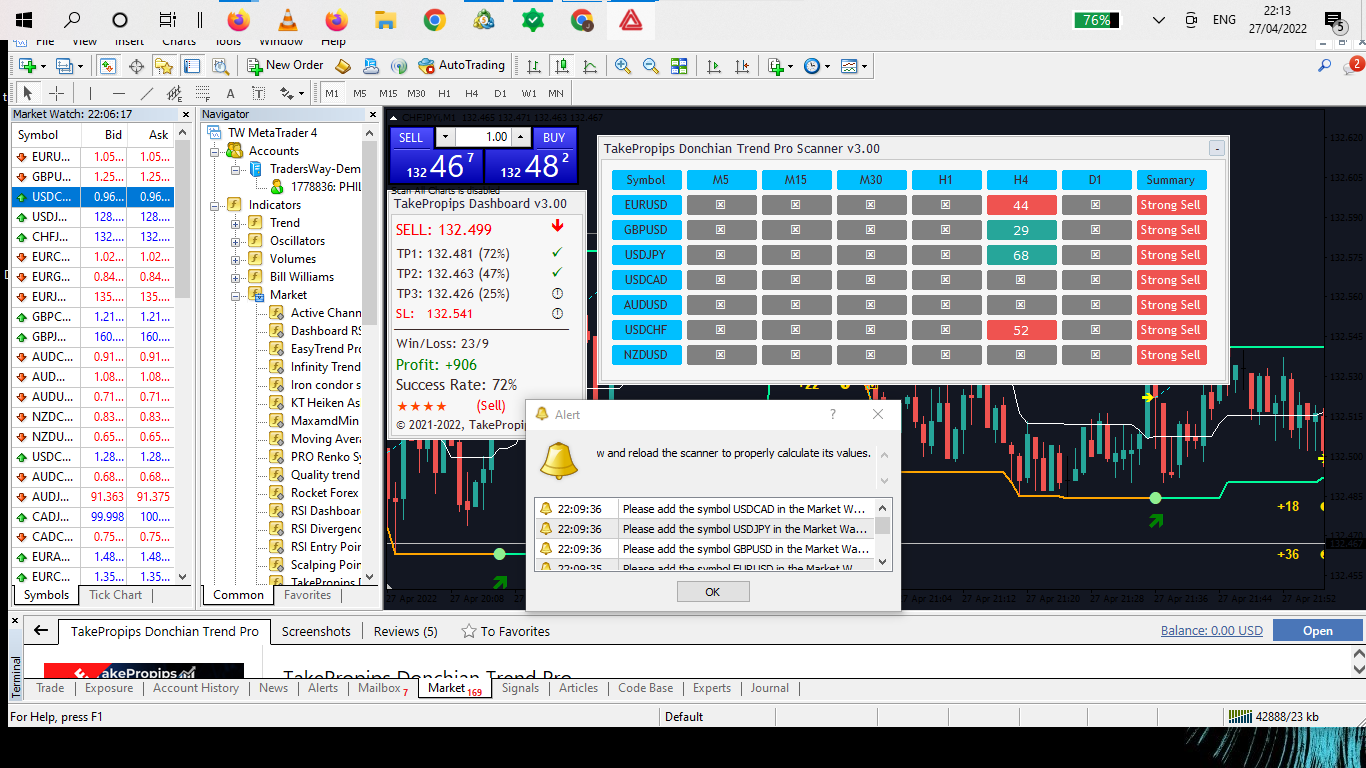Open the templates dropdown arrow
The image size is (1366, 768).
(x=864, y=66)
